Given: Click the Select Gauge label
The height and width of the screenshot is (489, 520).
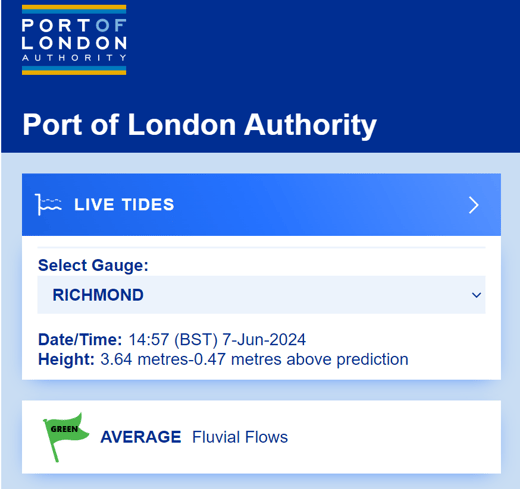Looking at the screenshot, I should (93, 266).
